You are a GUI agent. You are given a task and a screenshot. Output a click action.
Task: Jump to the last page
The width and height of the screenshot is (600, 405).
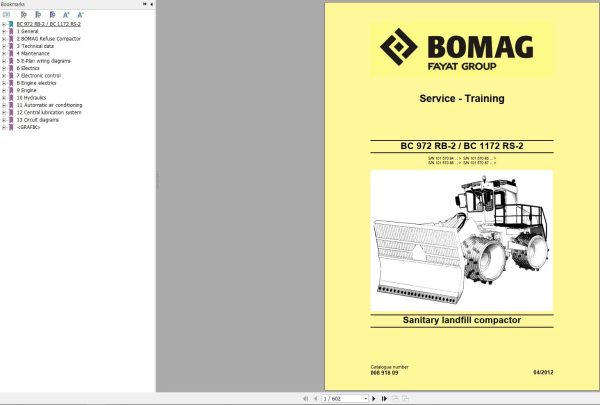click(384, 398)
